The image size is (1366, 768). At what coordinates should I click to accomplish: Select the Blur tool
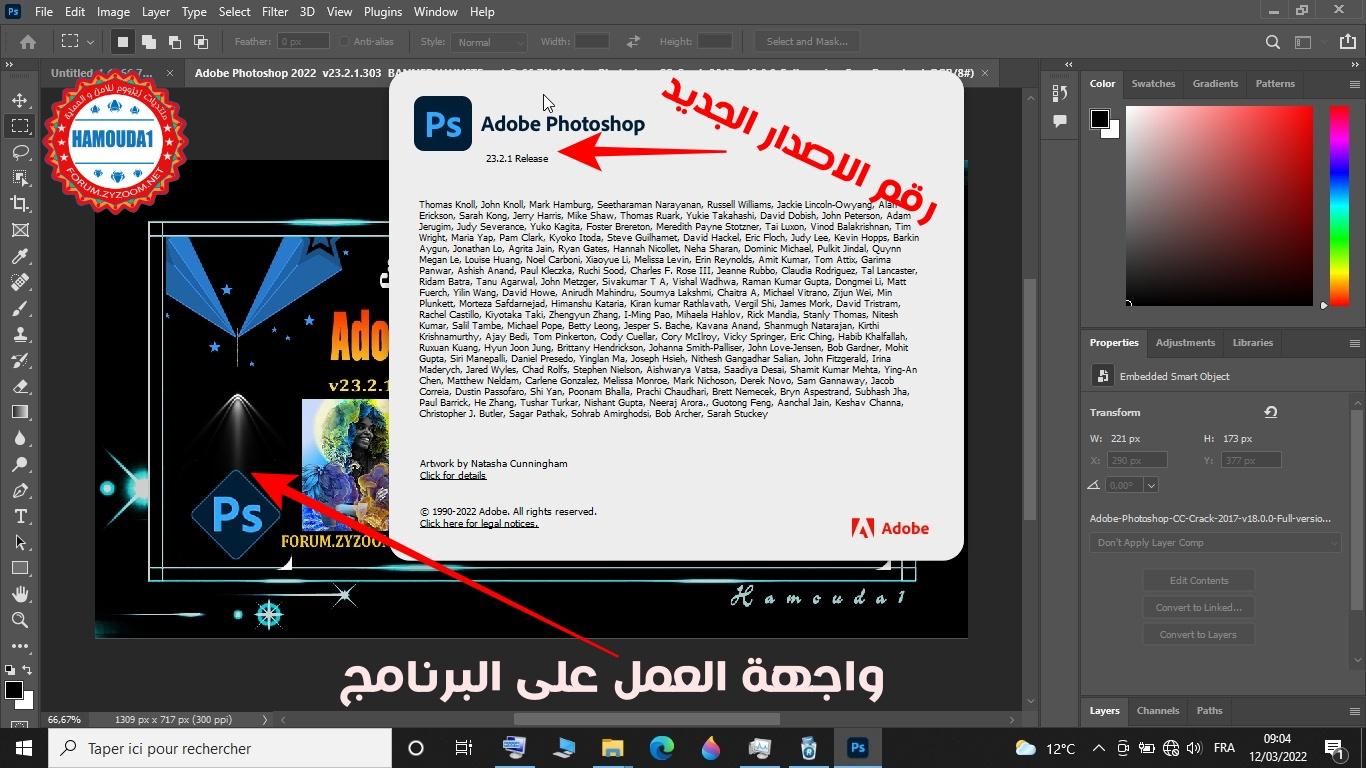pos(20,438)
